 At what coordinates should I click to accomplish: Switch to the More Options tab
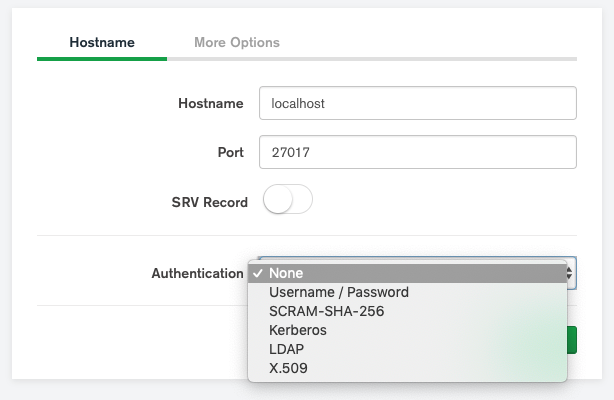tap(237, 42)
